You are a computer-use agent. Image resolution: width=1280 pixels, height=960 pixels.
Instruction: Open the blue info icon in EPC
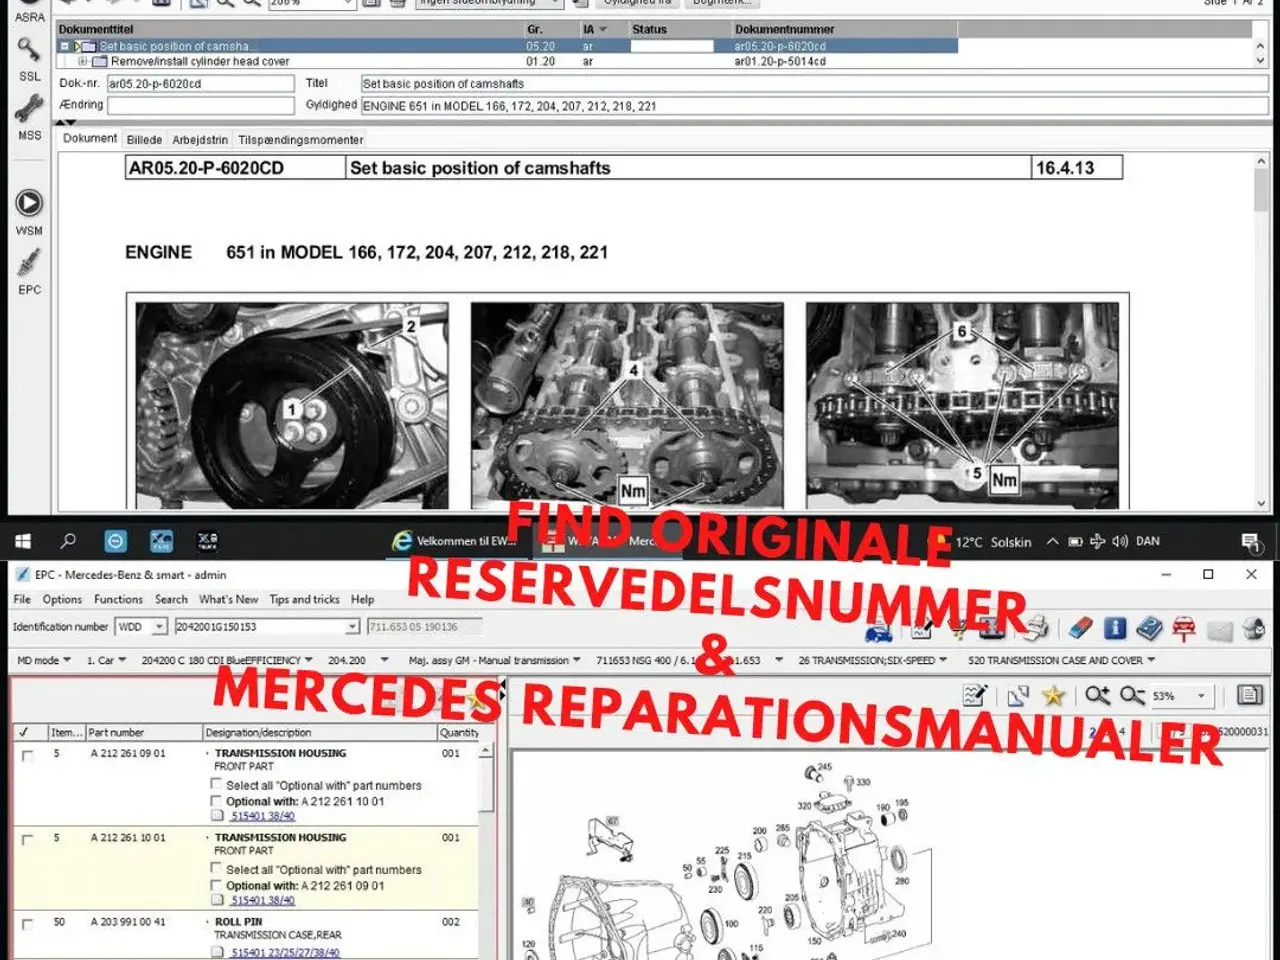click(x=1115, y=628)
